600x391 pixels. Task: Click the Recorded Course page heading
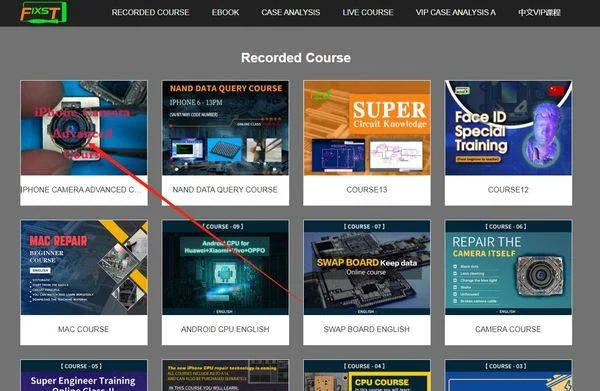tap(296, 58)
